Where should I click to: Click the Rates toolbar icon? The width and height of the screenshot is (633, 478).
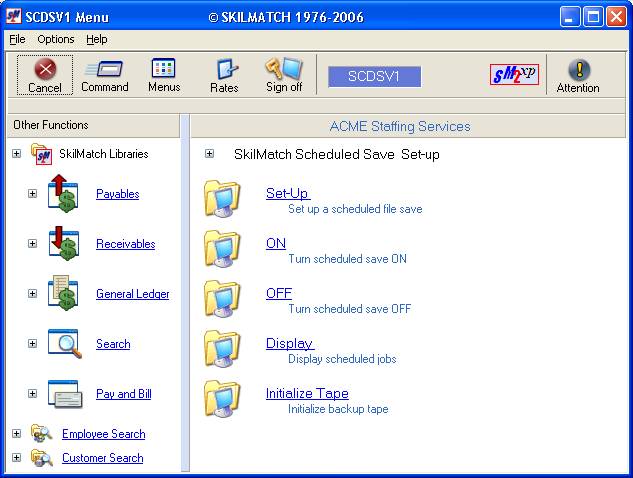point(227,69)
